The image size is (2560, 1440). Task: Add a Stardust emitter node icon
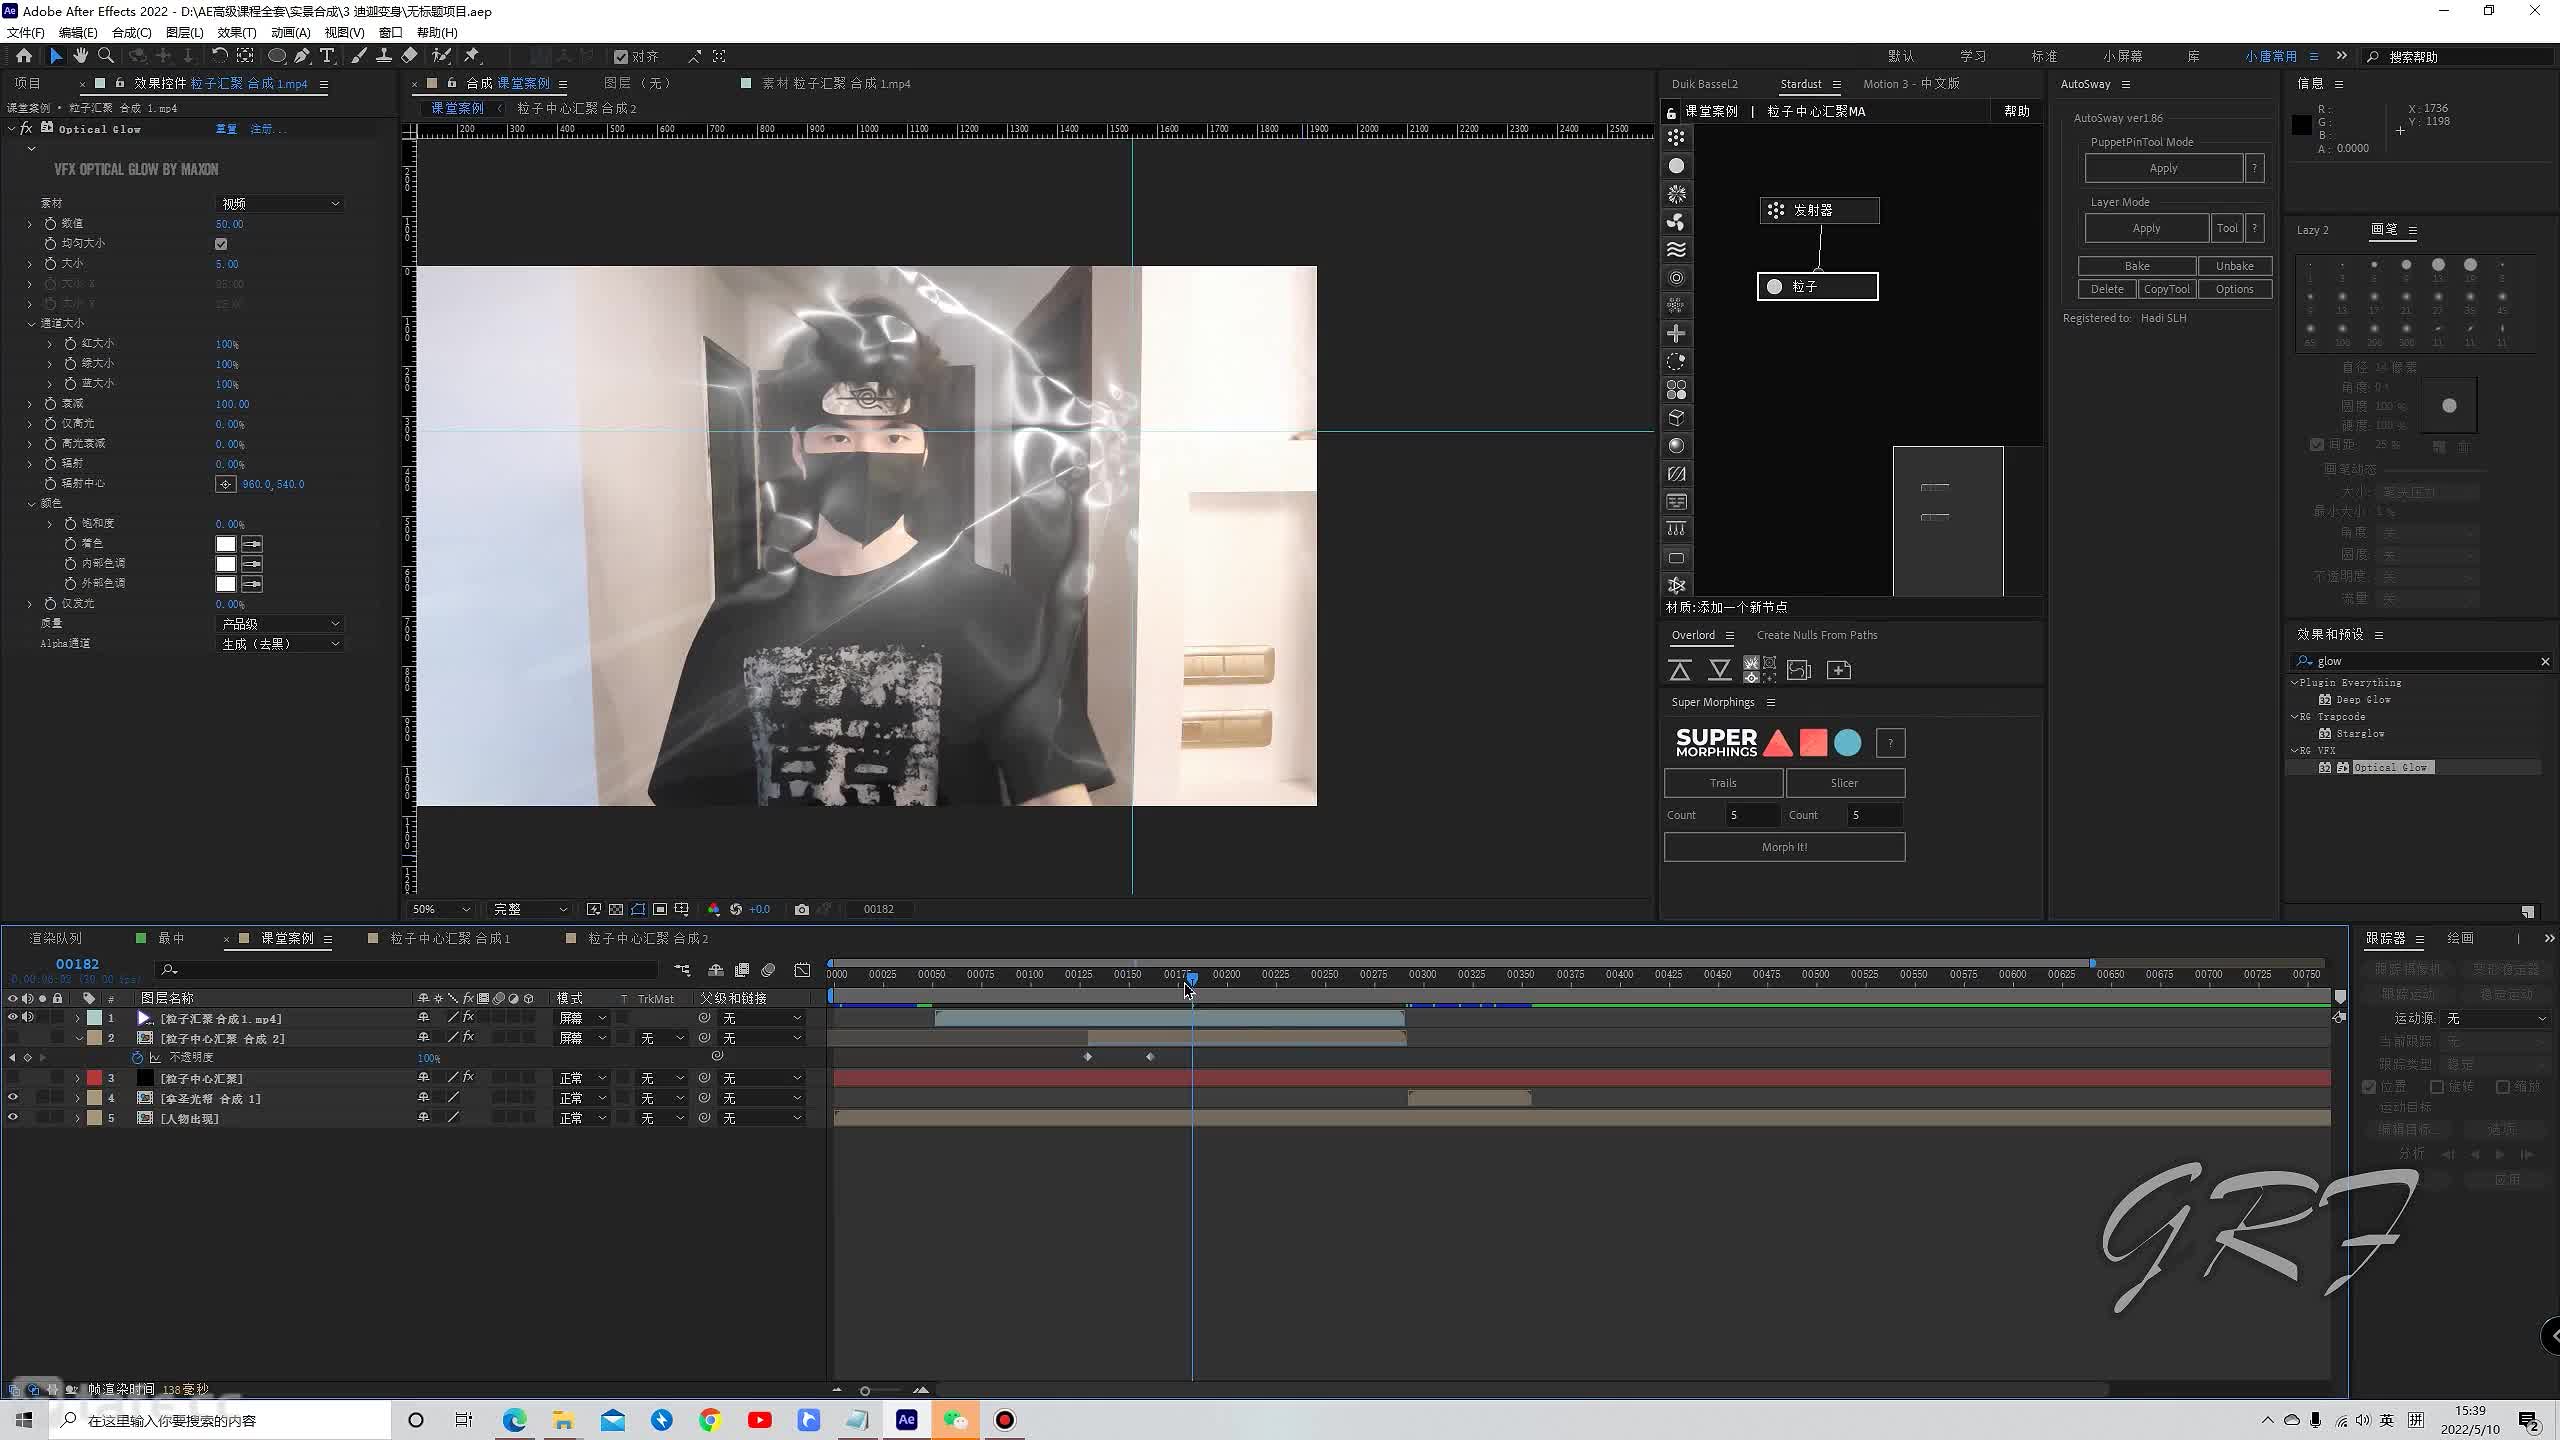(1677, 138)
